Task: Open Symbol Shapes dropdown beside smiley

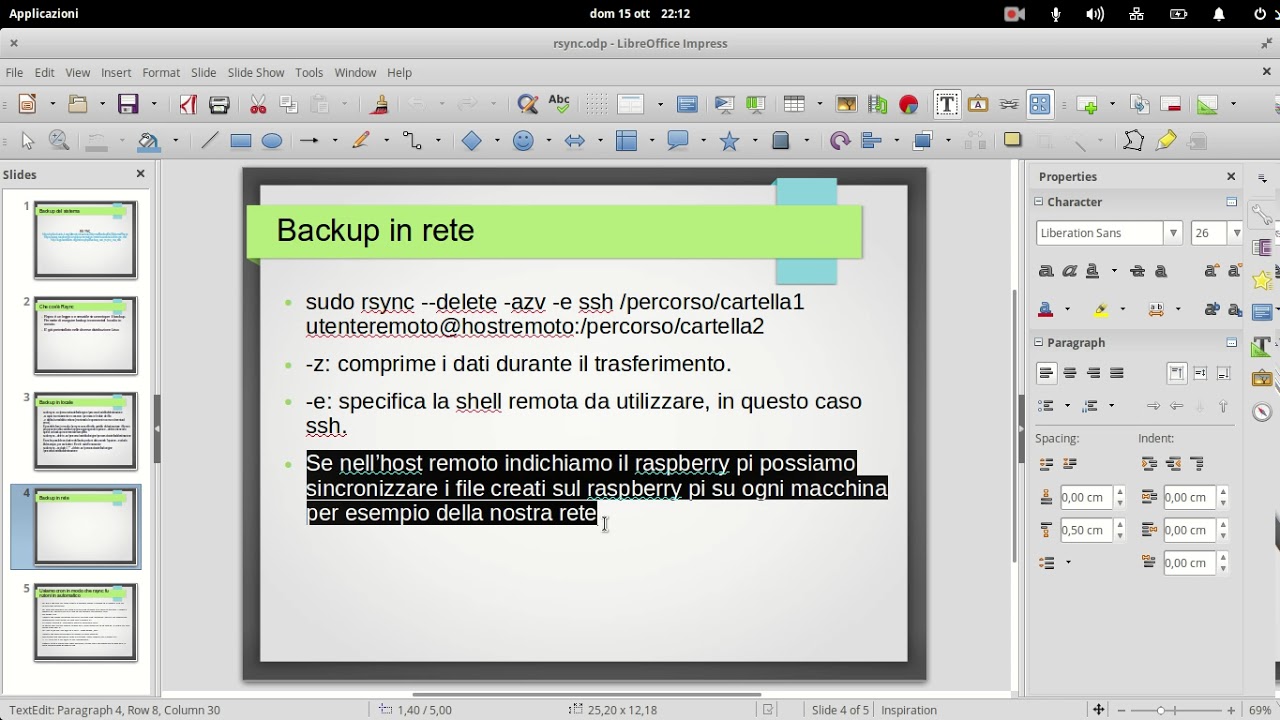Action: tap(548, 141)
